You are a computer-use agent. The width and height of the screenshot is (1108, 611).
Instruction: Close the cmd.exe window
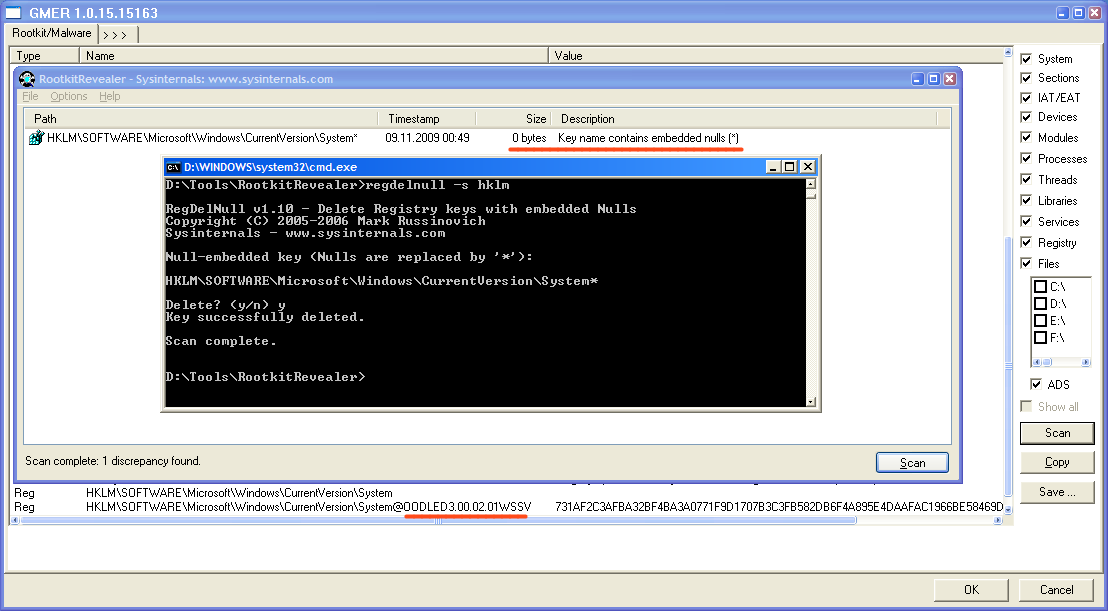(808, 167)
